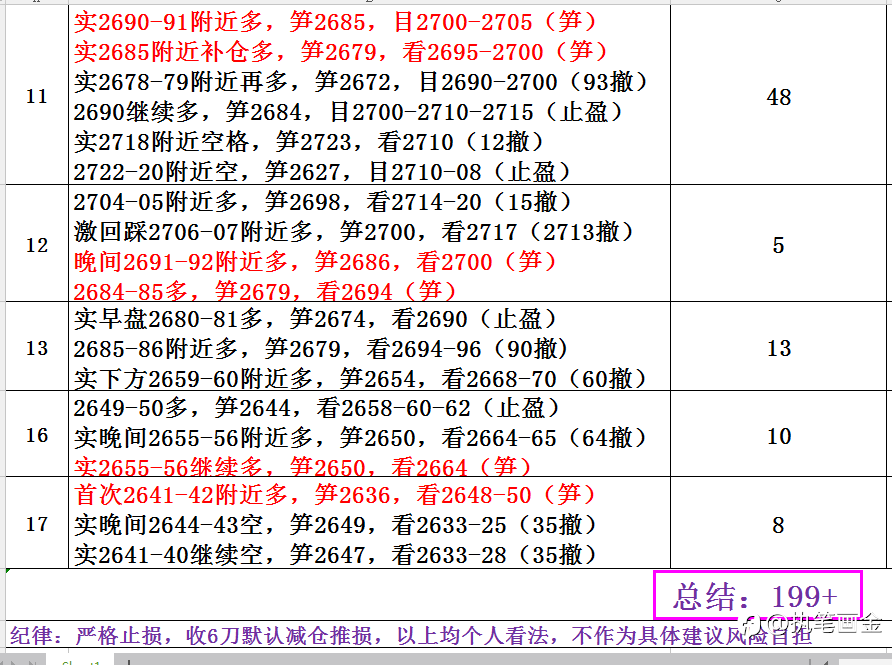The height and width of the screenshot is (665, 892).
Task: Click line 实早盘2680-81多，笋2674
Action: point(315,319)
